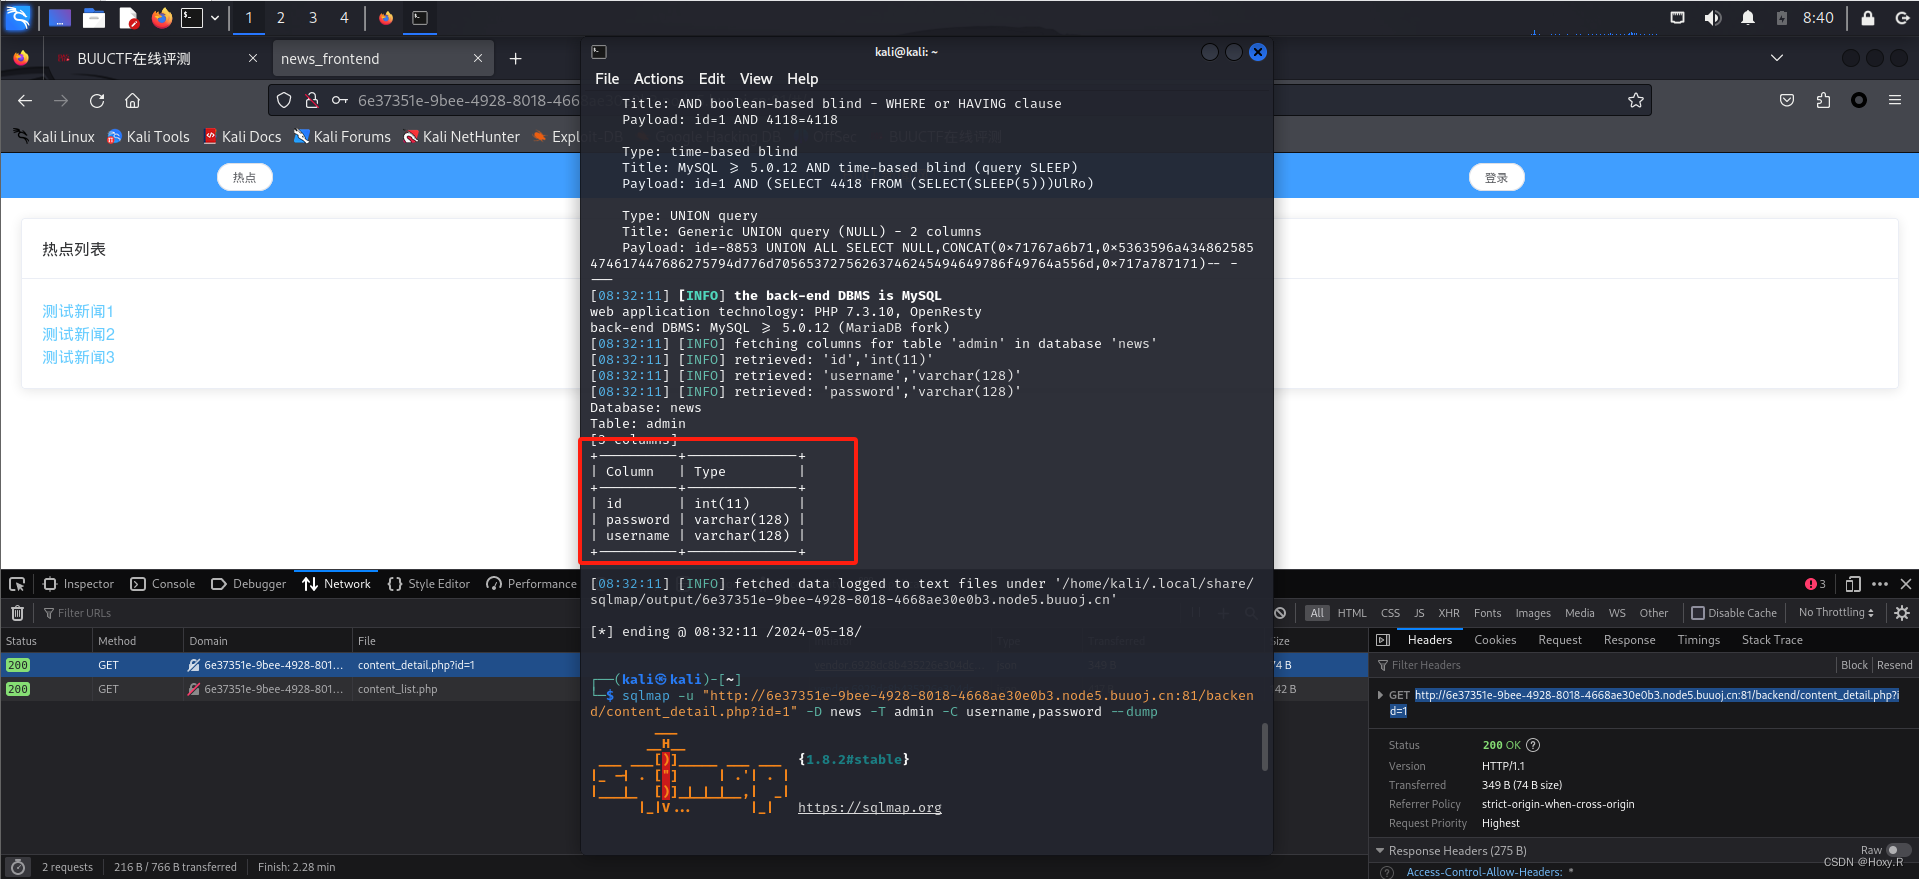Viewport: 1919px width, 879px height.
Task: Bookmark this page with the star icon
Action: coord(1636,100)
